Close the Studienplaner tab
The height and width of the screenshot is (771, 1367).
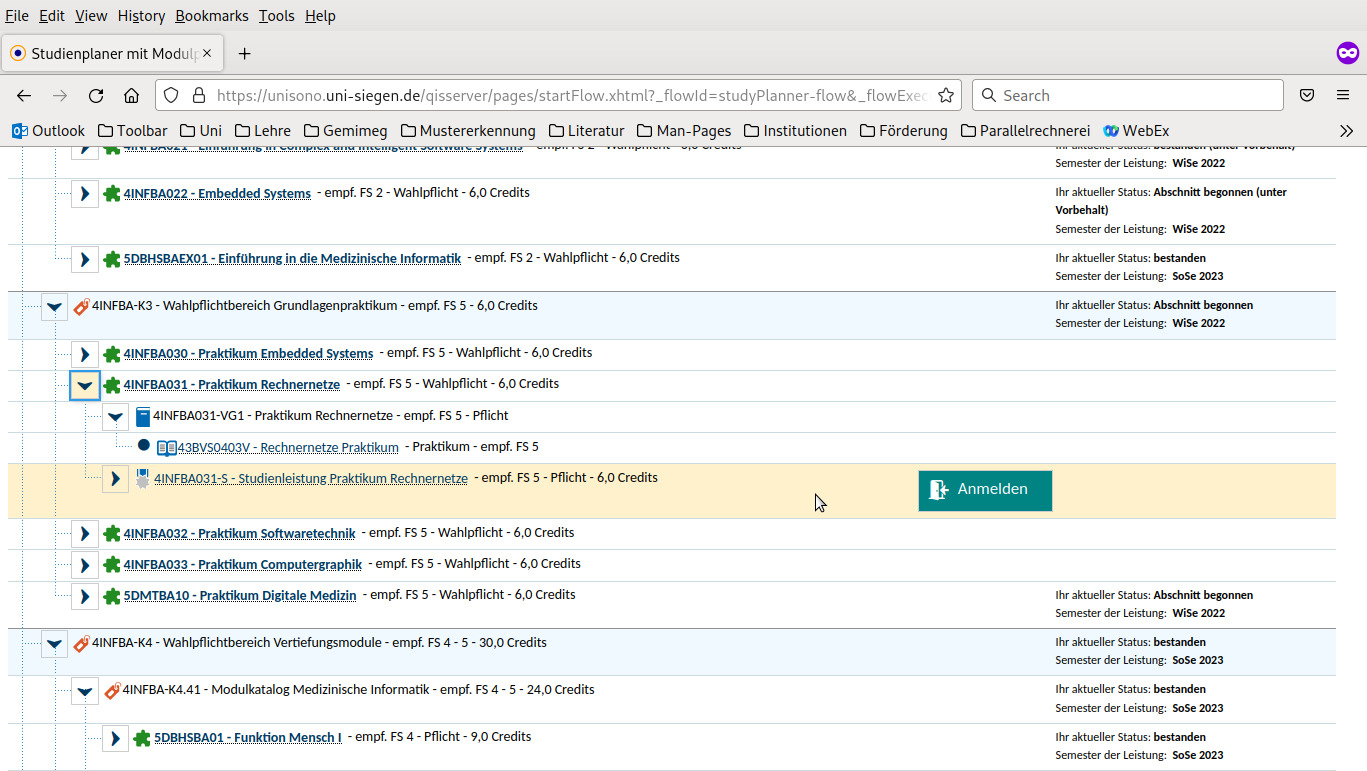tap(208, 53)
